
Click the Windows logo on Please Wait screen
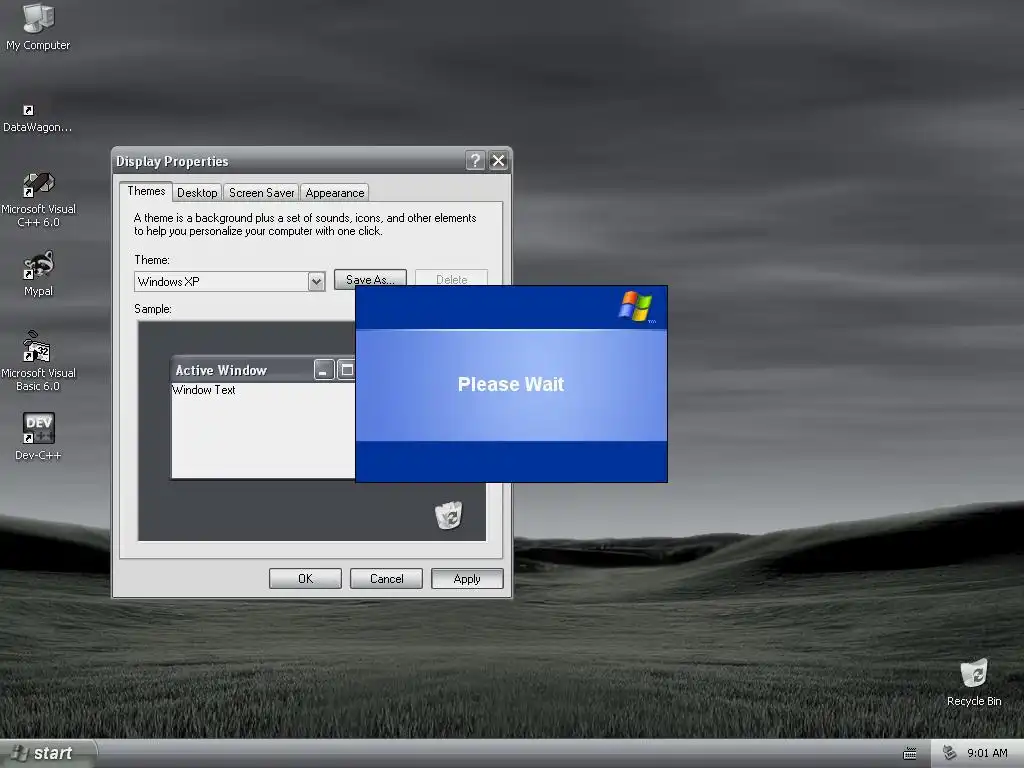(635, 306)
